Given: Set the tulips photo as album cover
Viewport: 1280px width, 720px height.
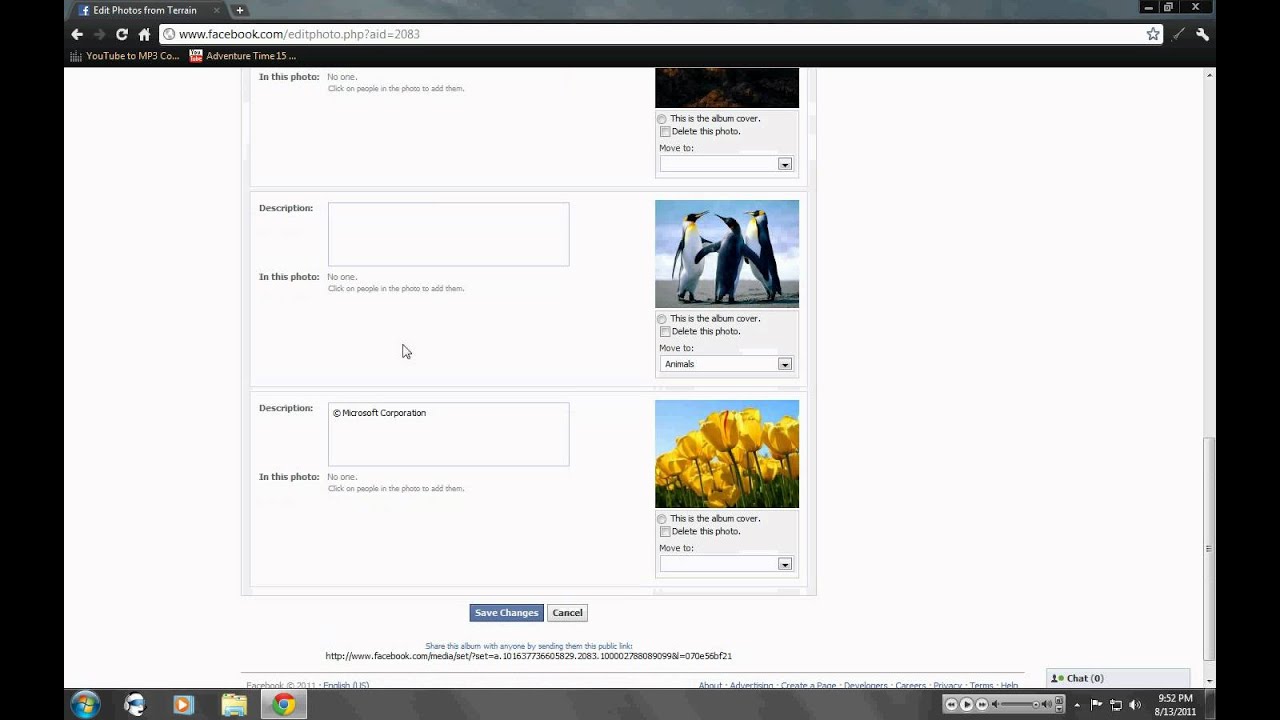Looking at the screenshot, I should [x=661, y=519].
